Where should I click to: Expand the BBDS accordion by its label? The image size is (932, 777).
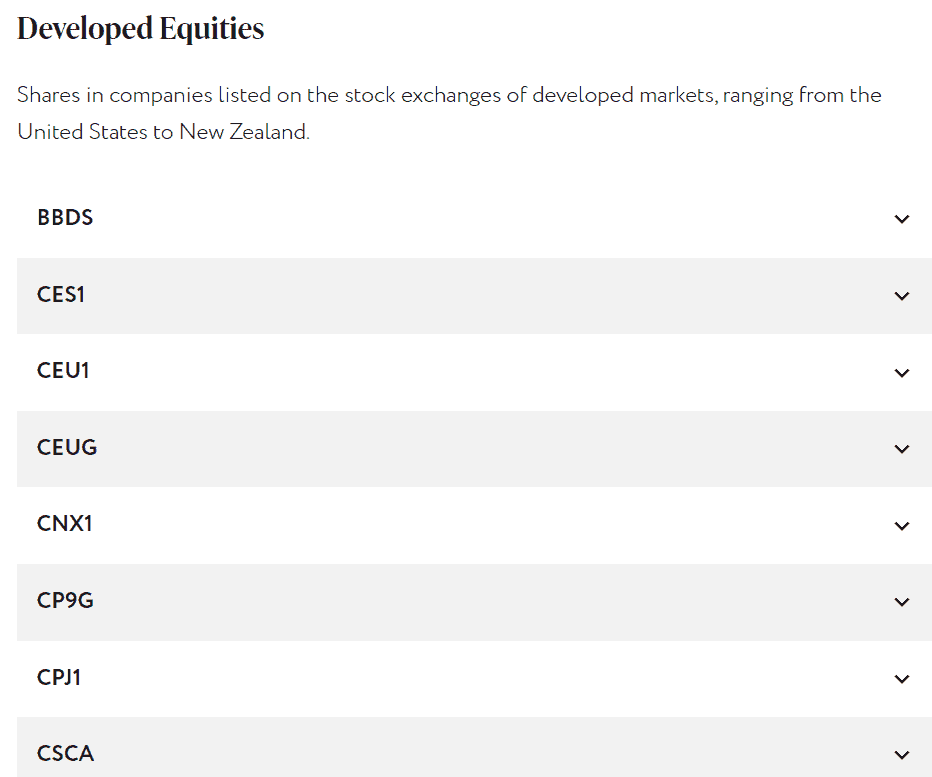pyautogui.click(x=65, y=218)
